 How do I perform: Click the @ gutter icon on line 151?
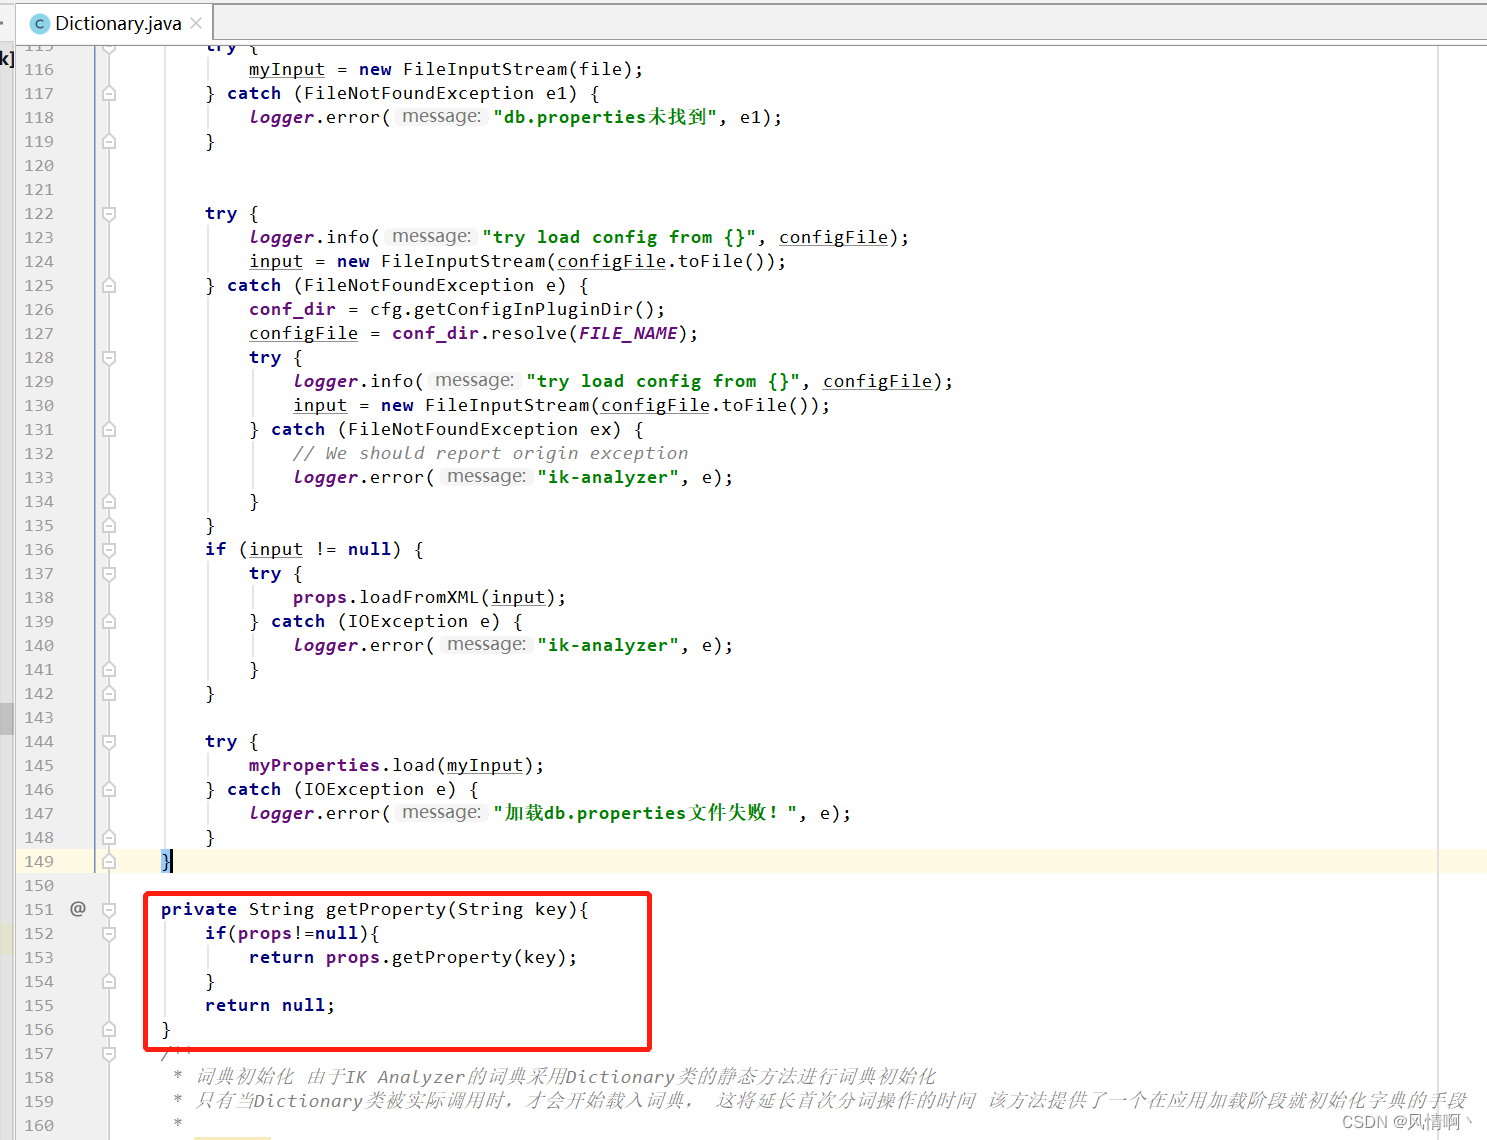point(78,909)
